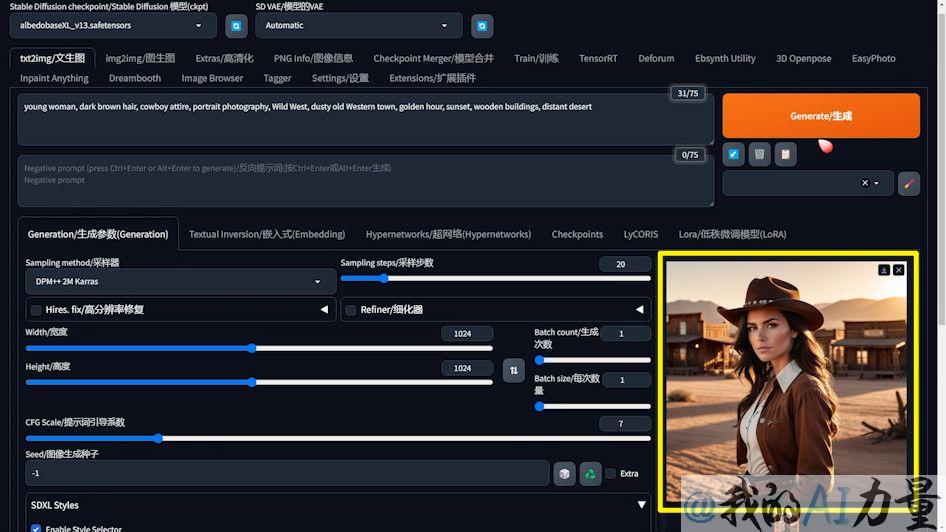Refresh the Stable Diffusion checkpoint list

click(x=236, y=26)
